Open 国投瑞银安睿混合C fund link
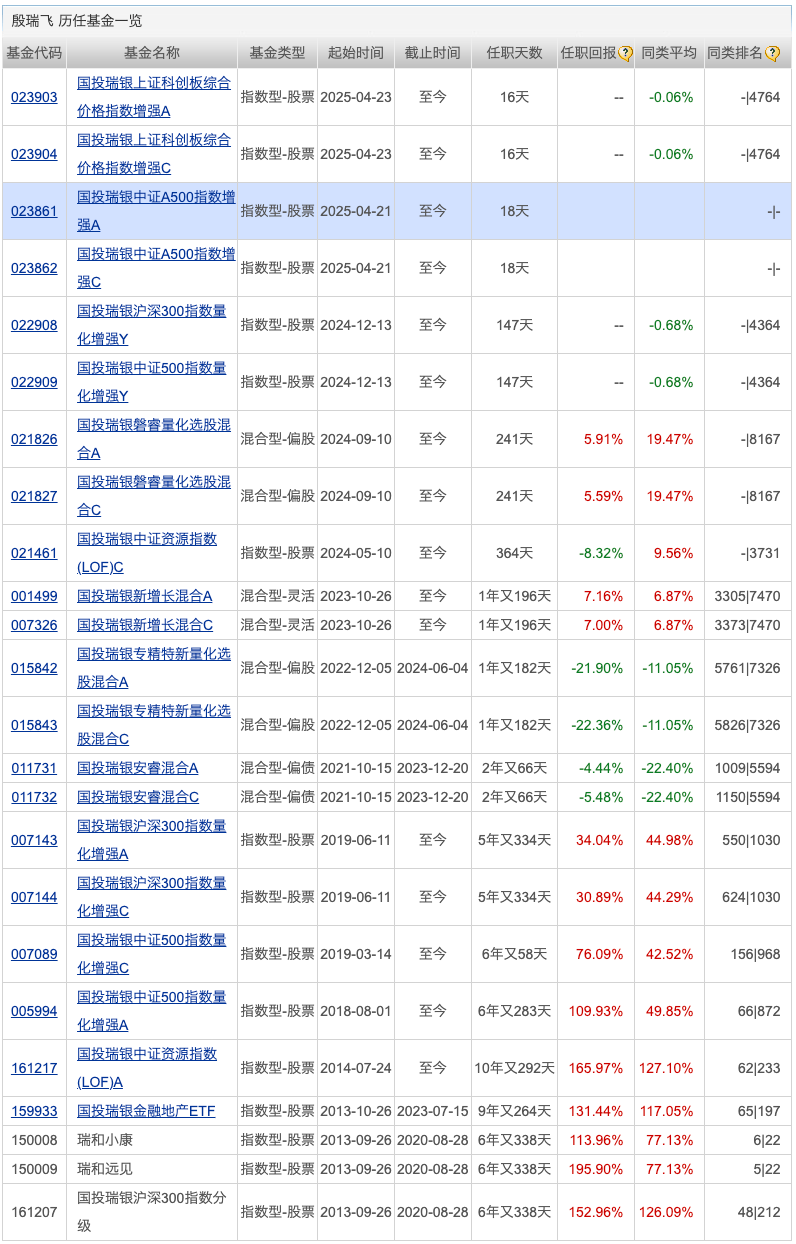Viewport: 796px width, 1244px height. (138, 797)
